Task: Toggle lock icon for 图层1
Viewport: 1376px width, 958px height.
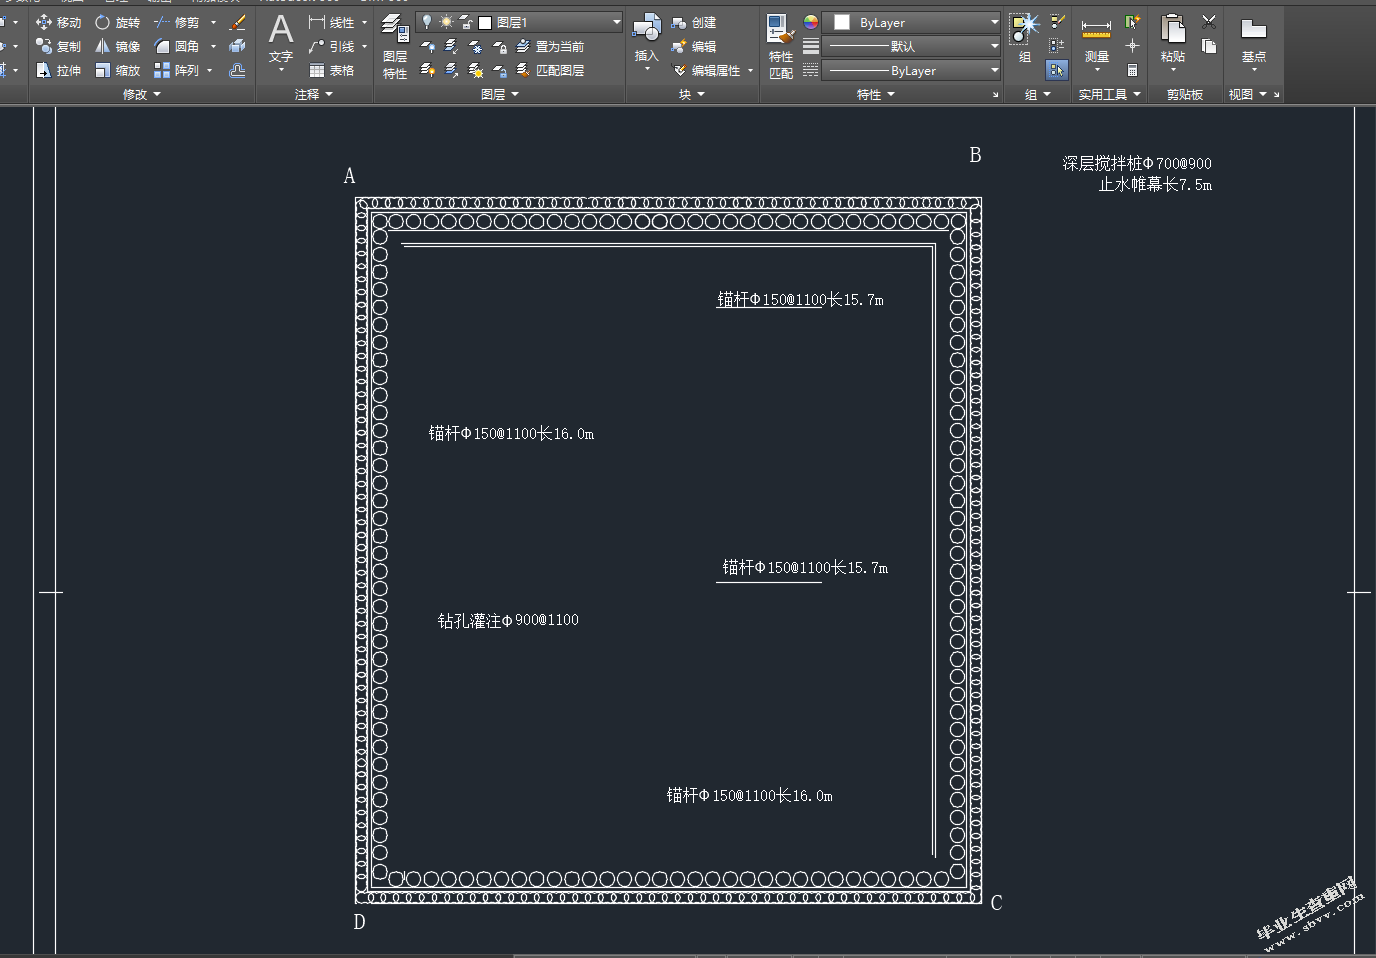Action: click(x=466, y=22)
